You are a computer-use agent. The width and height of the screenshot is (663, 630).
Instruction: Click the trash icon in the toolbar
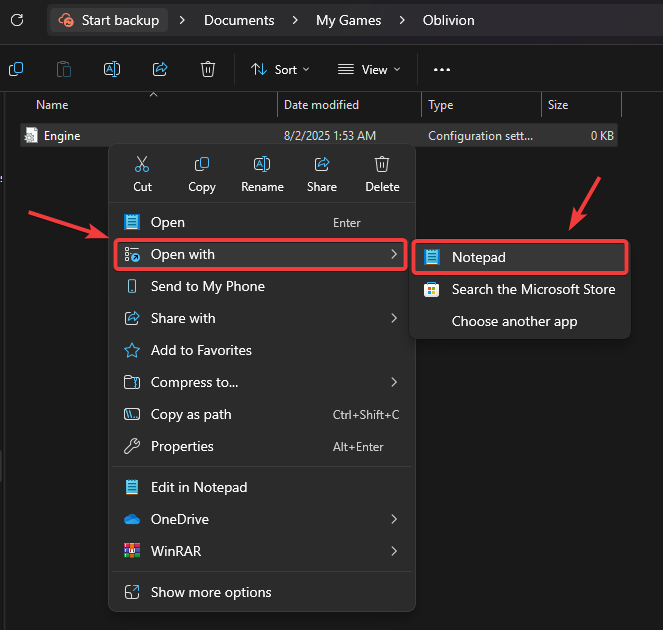(208, 69)
